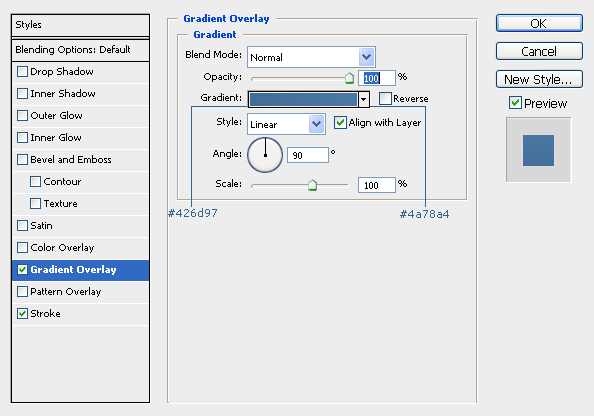Click the Angle value field

(x=308, y=155)
